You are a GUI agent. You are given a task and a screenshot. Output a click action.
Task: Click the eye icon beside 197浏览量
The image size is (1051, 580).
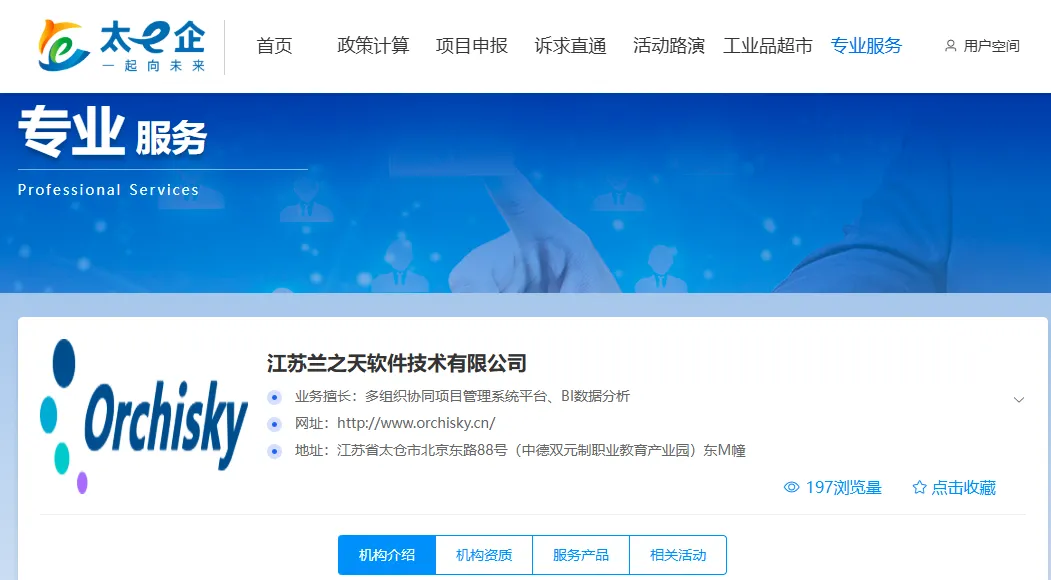pyautogui.click(x=792, y=487)
